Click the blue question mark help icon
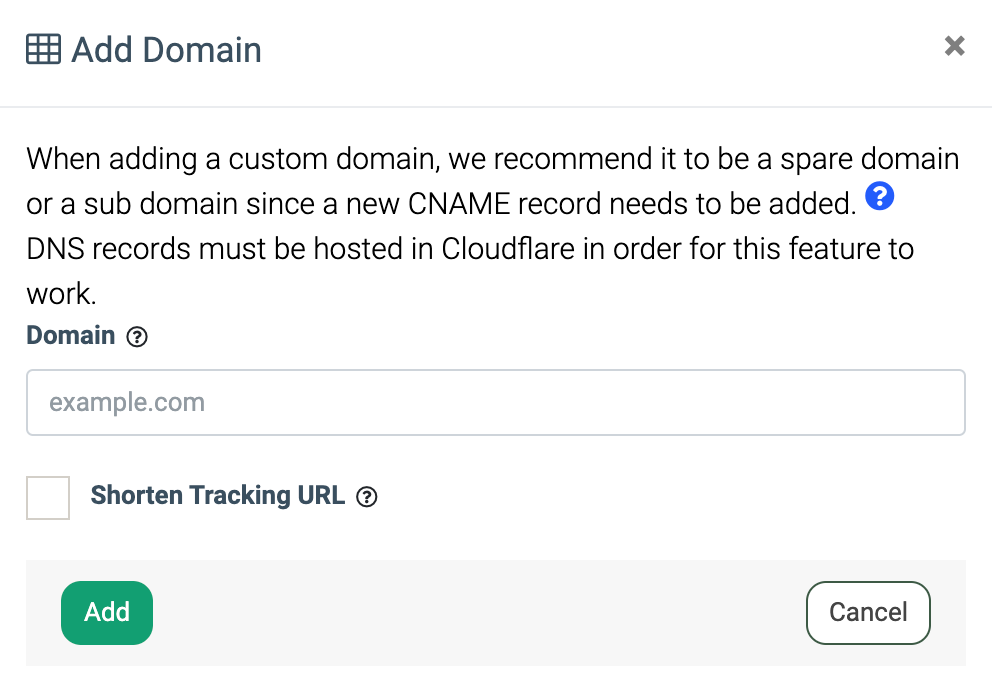This screenshot has height=692, width=992. pyautogui.click(x=879, y=197)
